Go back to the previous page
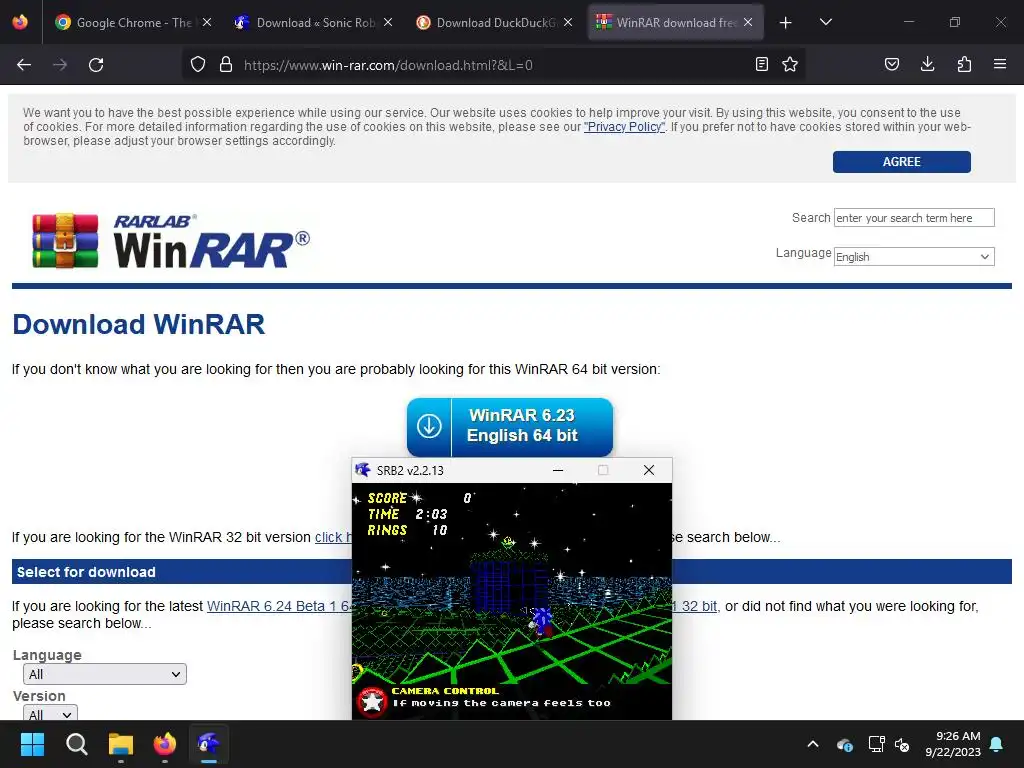 (x=24, y=65)
